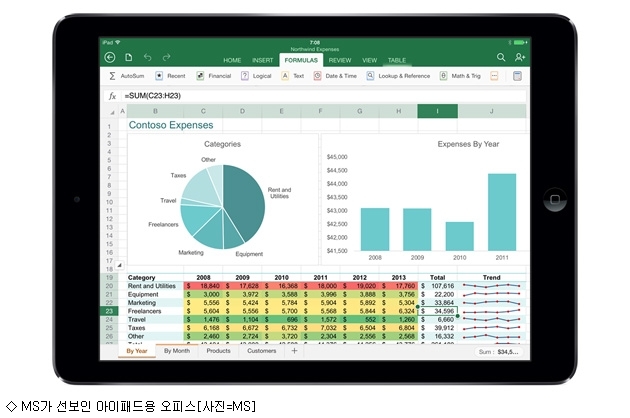Switch to the REVIEW ribbon tab
The image size is (630, 418).
point(340,60)
